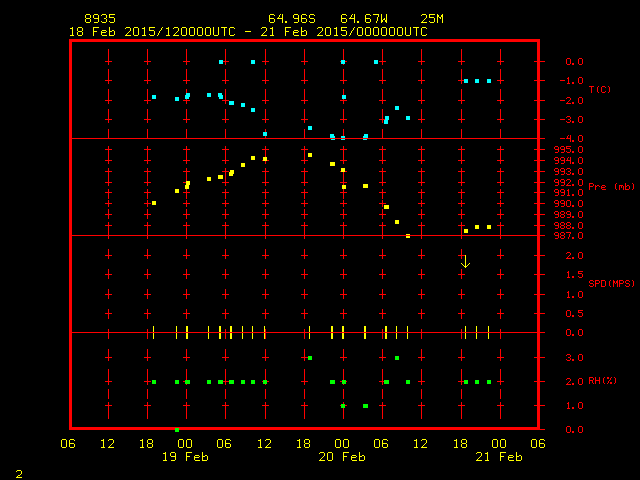Image resolution: width=640 pixels, height=480 pixels.
Task: Click the 989.0 pressure tick label
Action: pos(569,215)
